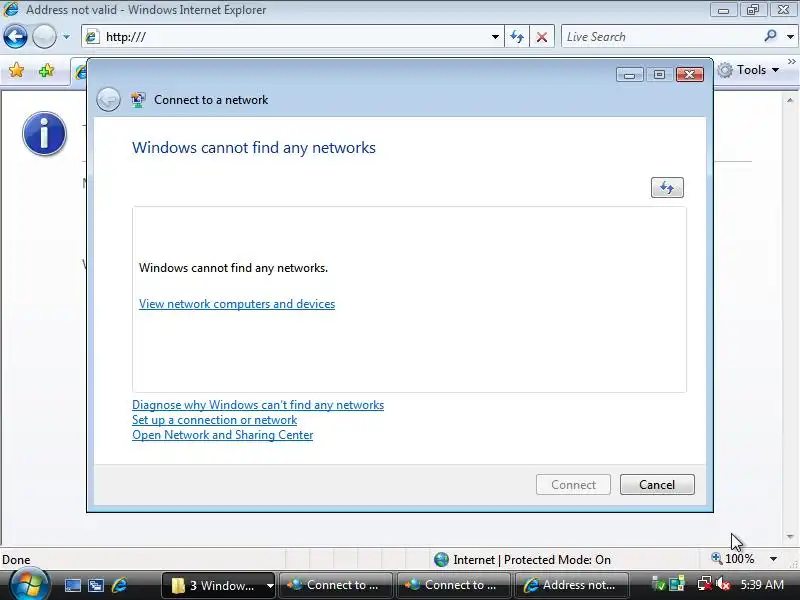
Task: Open the Tools menu in Internet Explorer
Action: (748, 70)
